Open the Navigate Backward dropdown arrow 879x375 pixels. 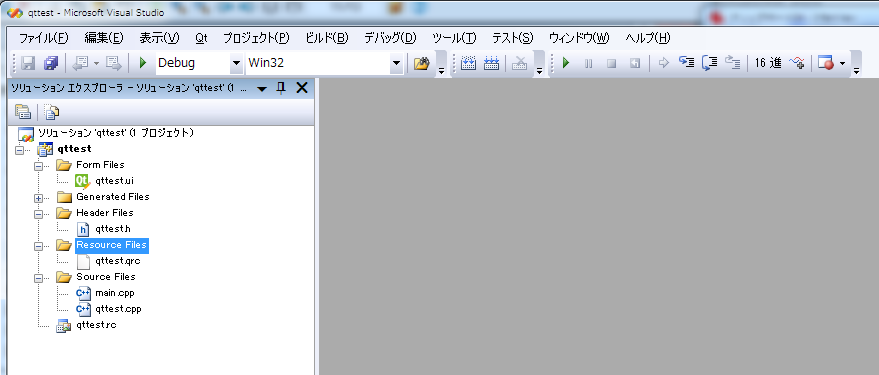(x=96, y=63)
